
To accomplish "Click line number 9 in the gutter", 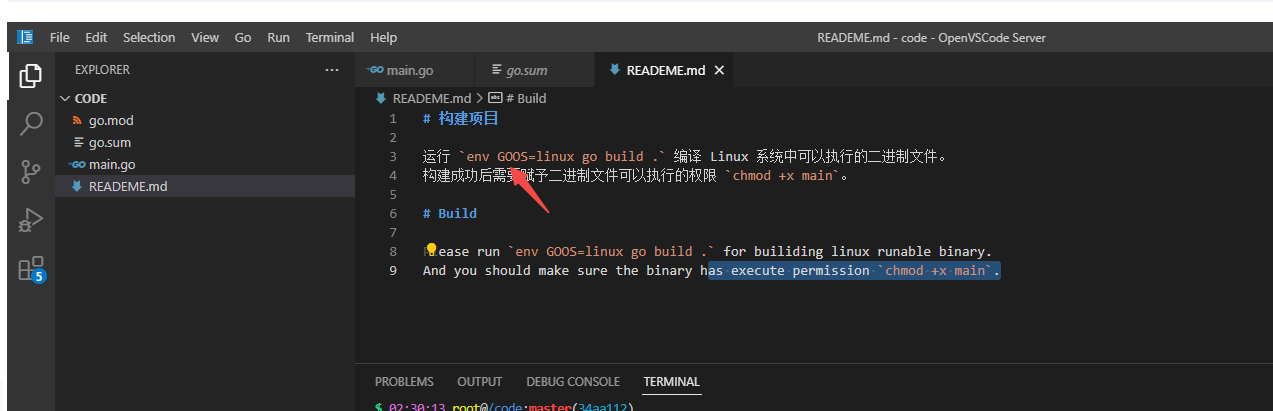I will tap(393, 270).
